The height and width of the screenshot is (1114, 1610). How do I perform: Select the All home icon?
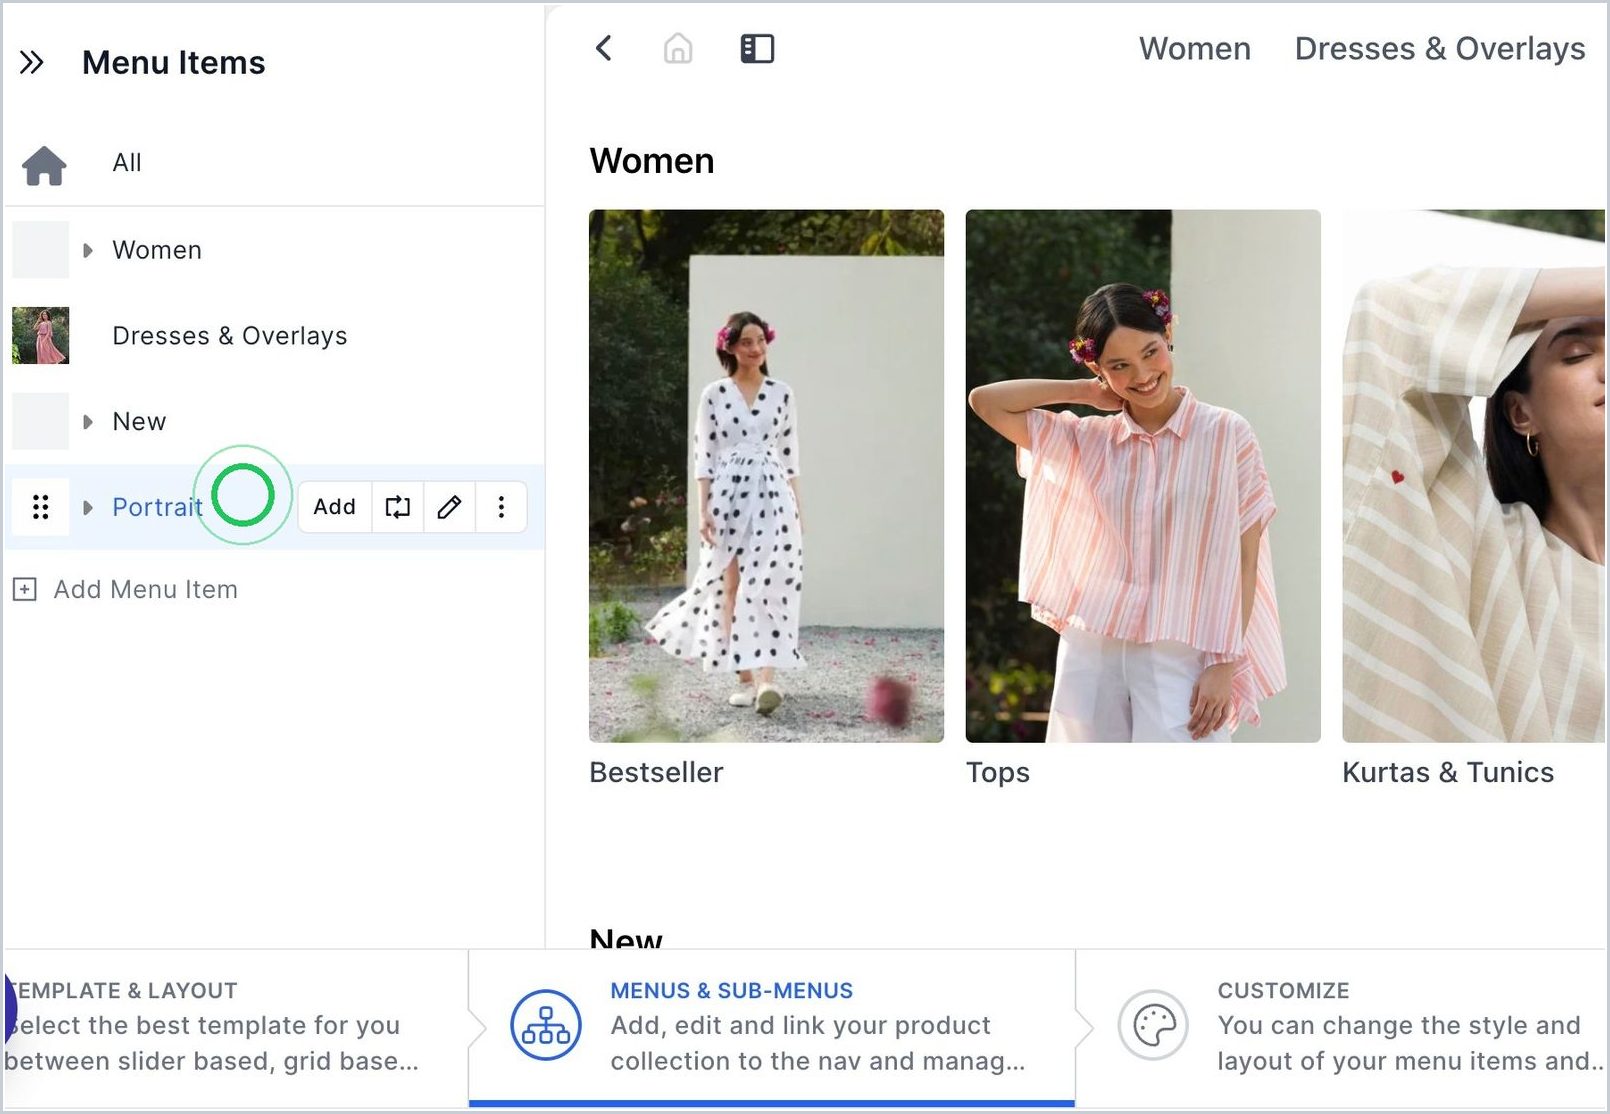coord(44,165)
